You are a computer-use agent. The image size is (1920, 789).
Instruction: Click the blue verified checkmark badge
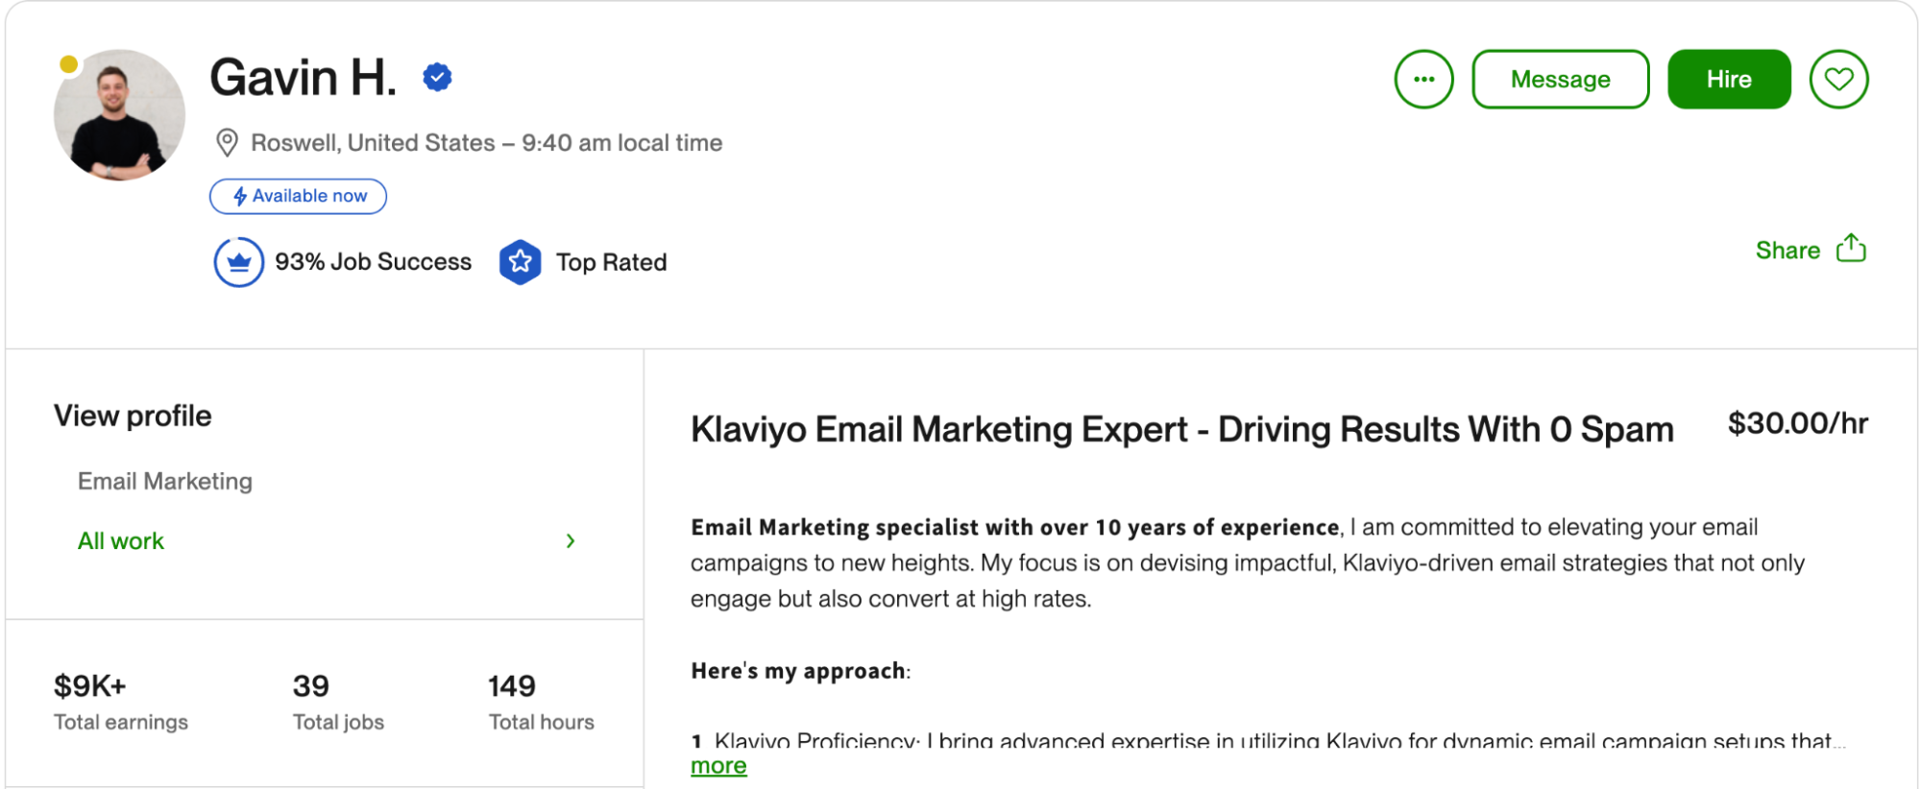[437, 77]
